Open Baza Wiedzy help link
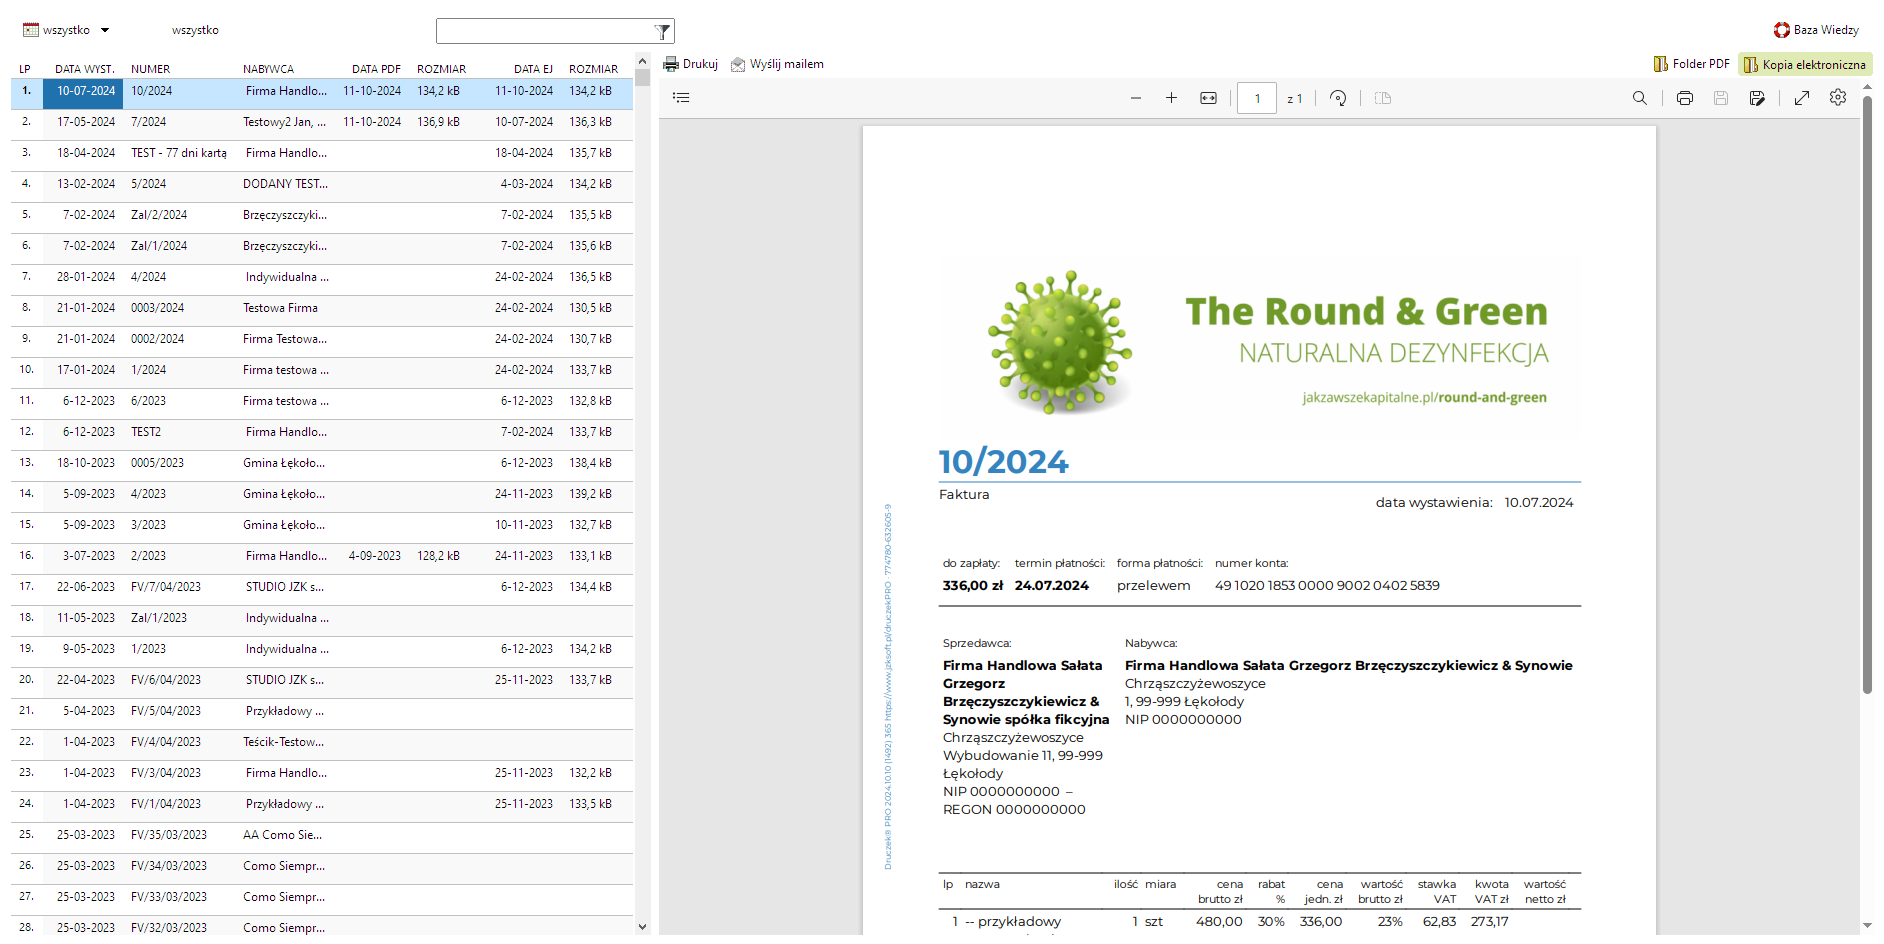 coord(1816,30)
